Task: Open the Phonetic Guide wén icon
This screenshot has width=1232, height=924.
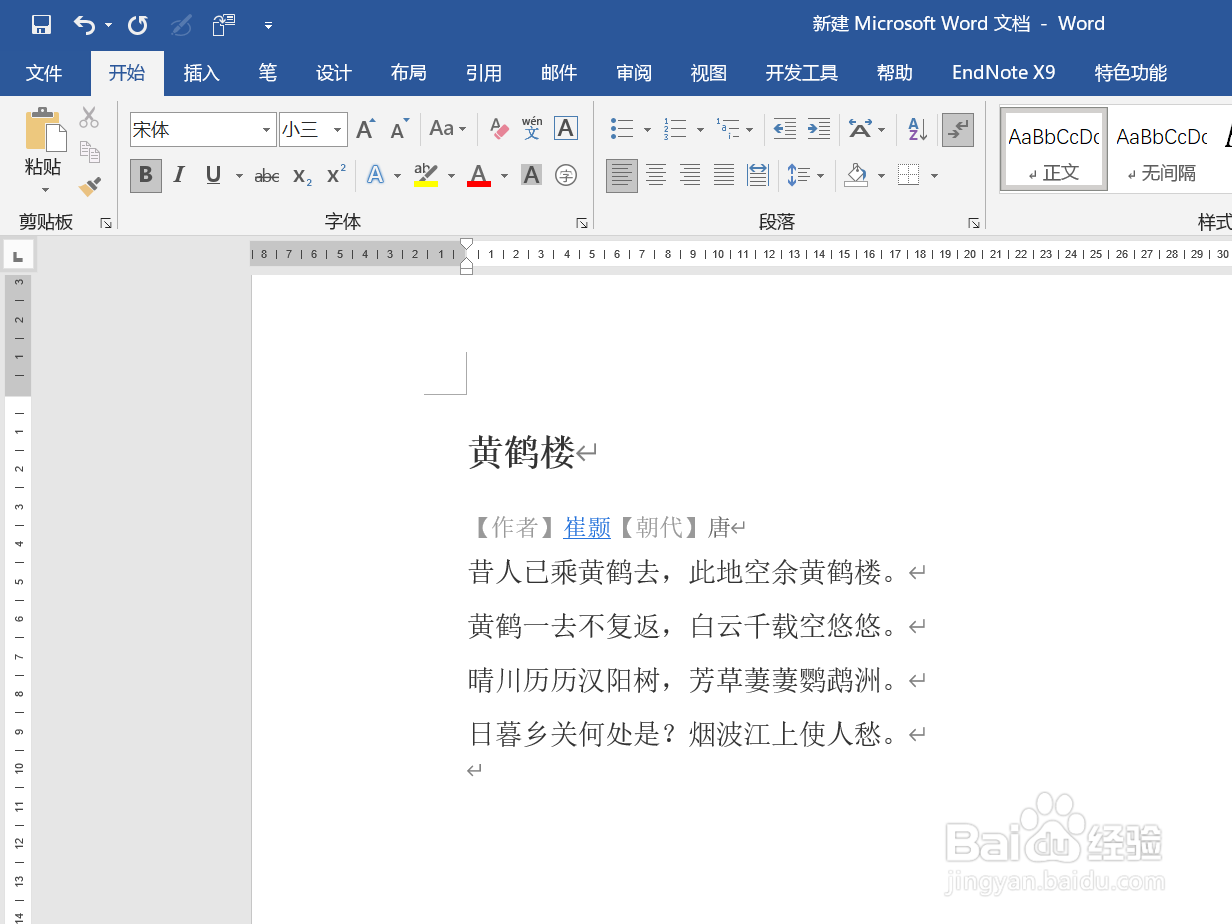Action: (532, 128)
